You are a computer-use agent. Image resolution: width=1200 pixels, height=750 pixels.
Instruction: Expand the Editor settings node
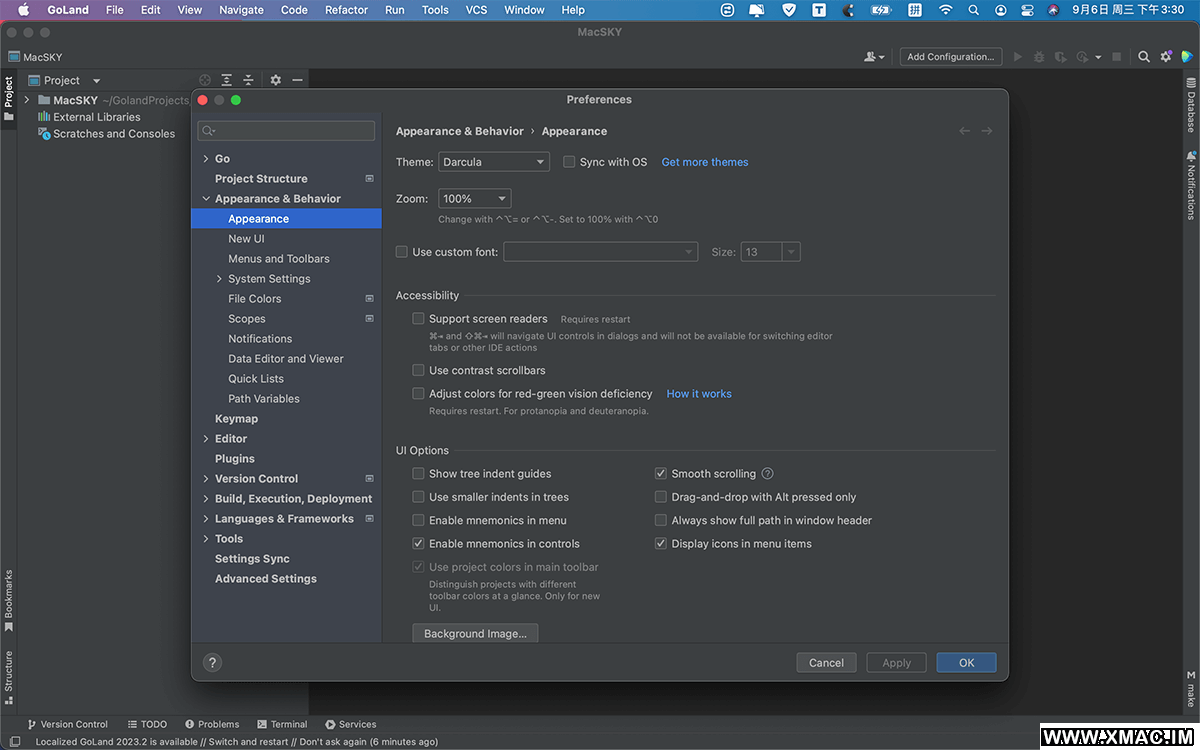pos(206,439)
